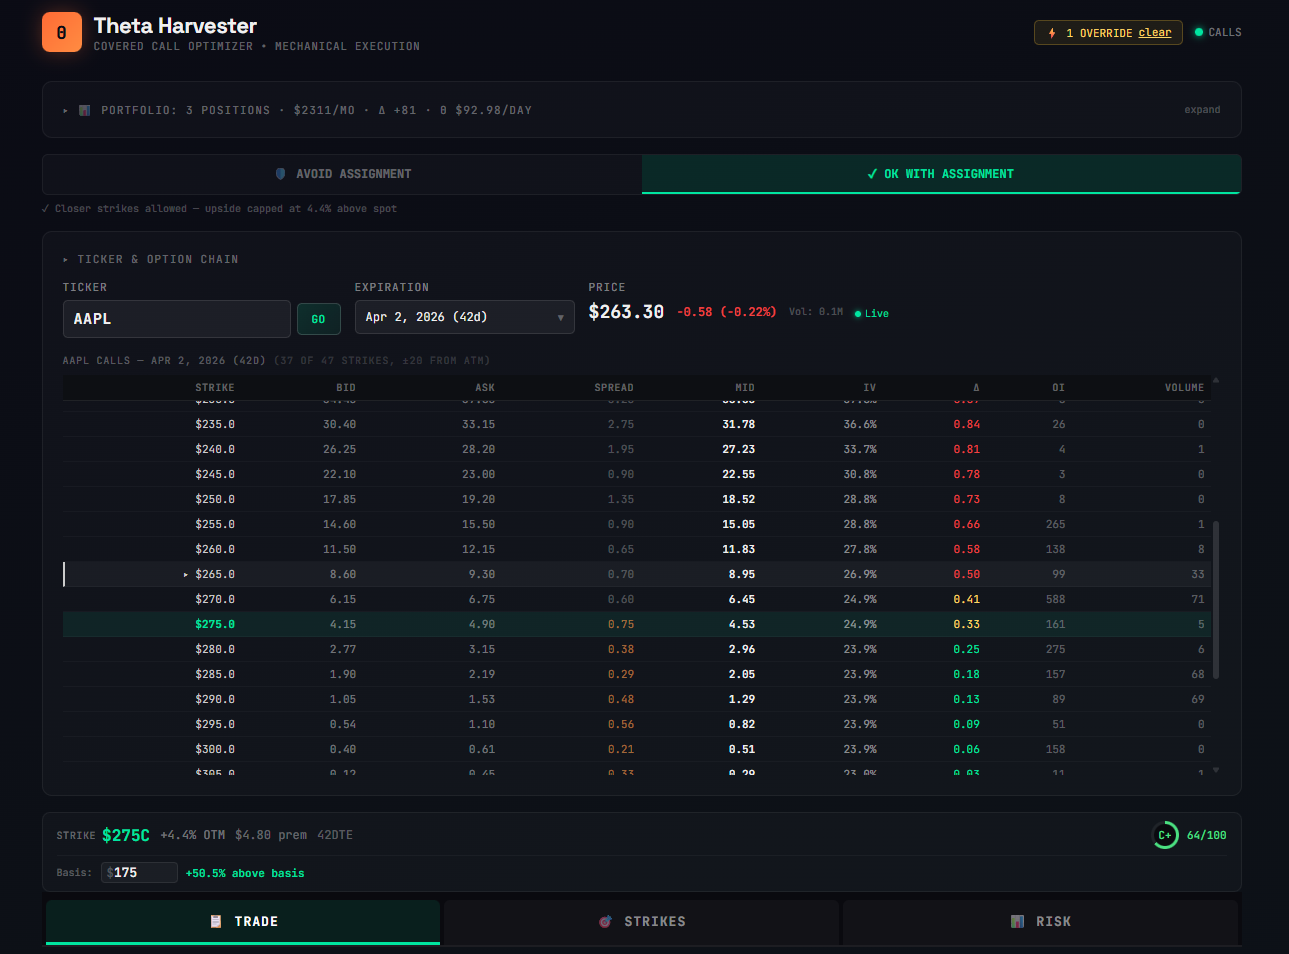The image size is (1289, 954).
Task: Toggle the CALLS indicator
Action: click(1217, 31)
